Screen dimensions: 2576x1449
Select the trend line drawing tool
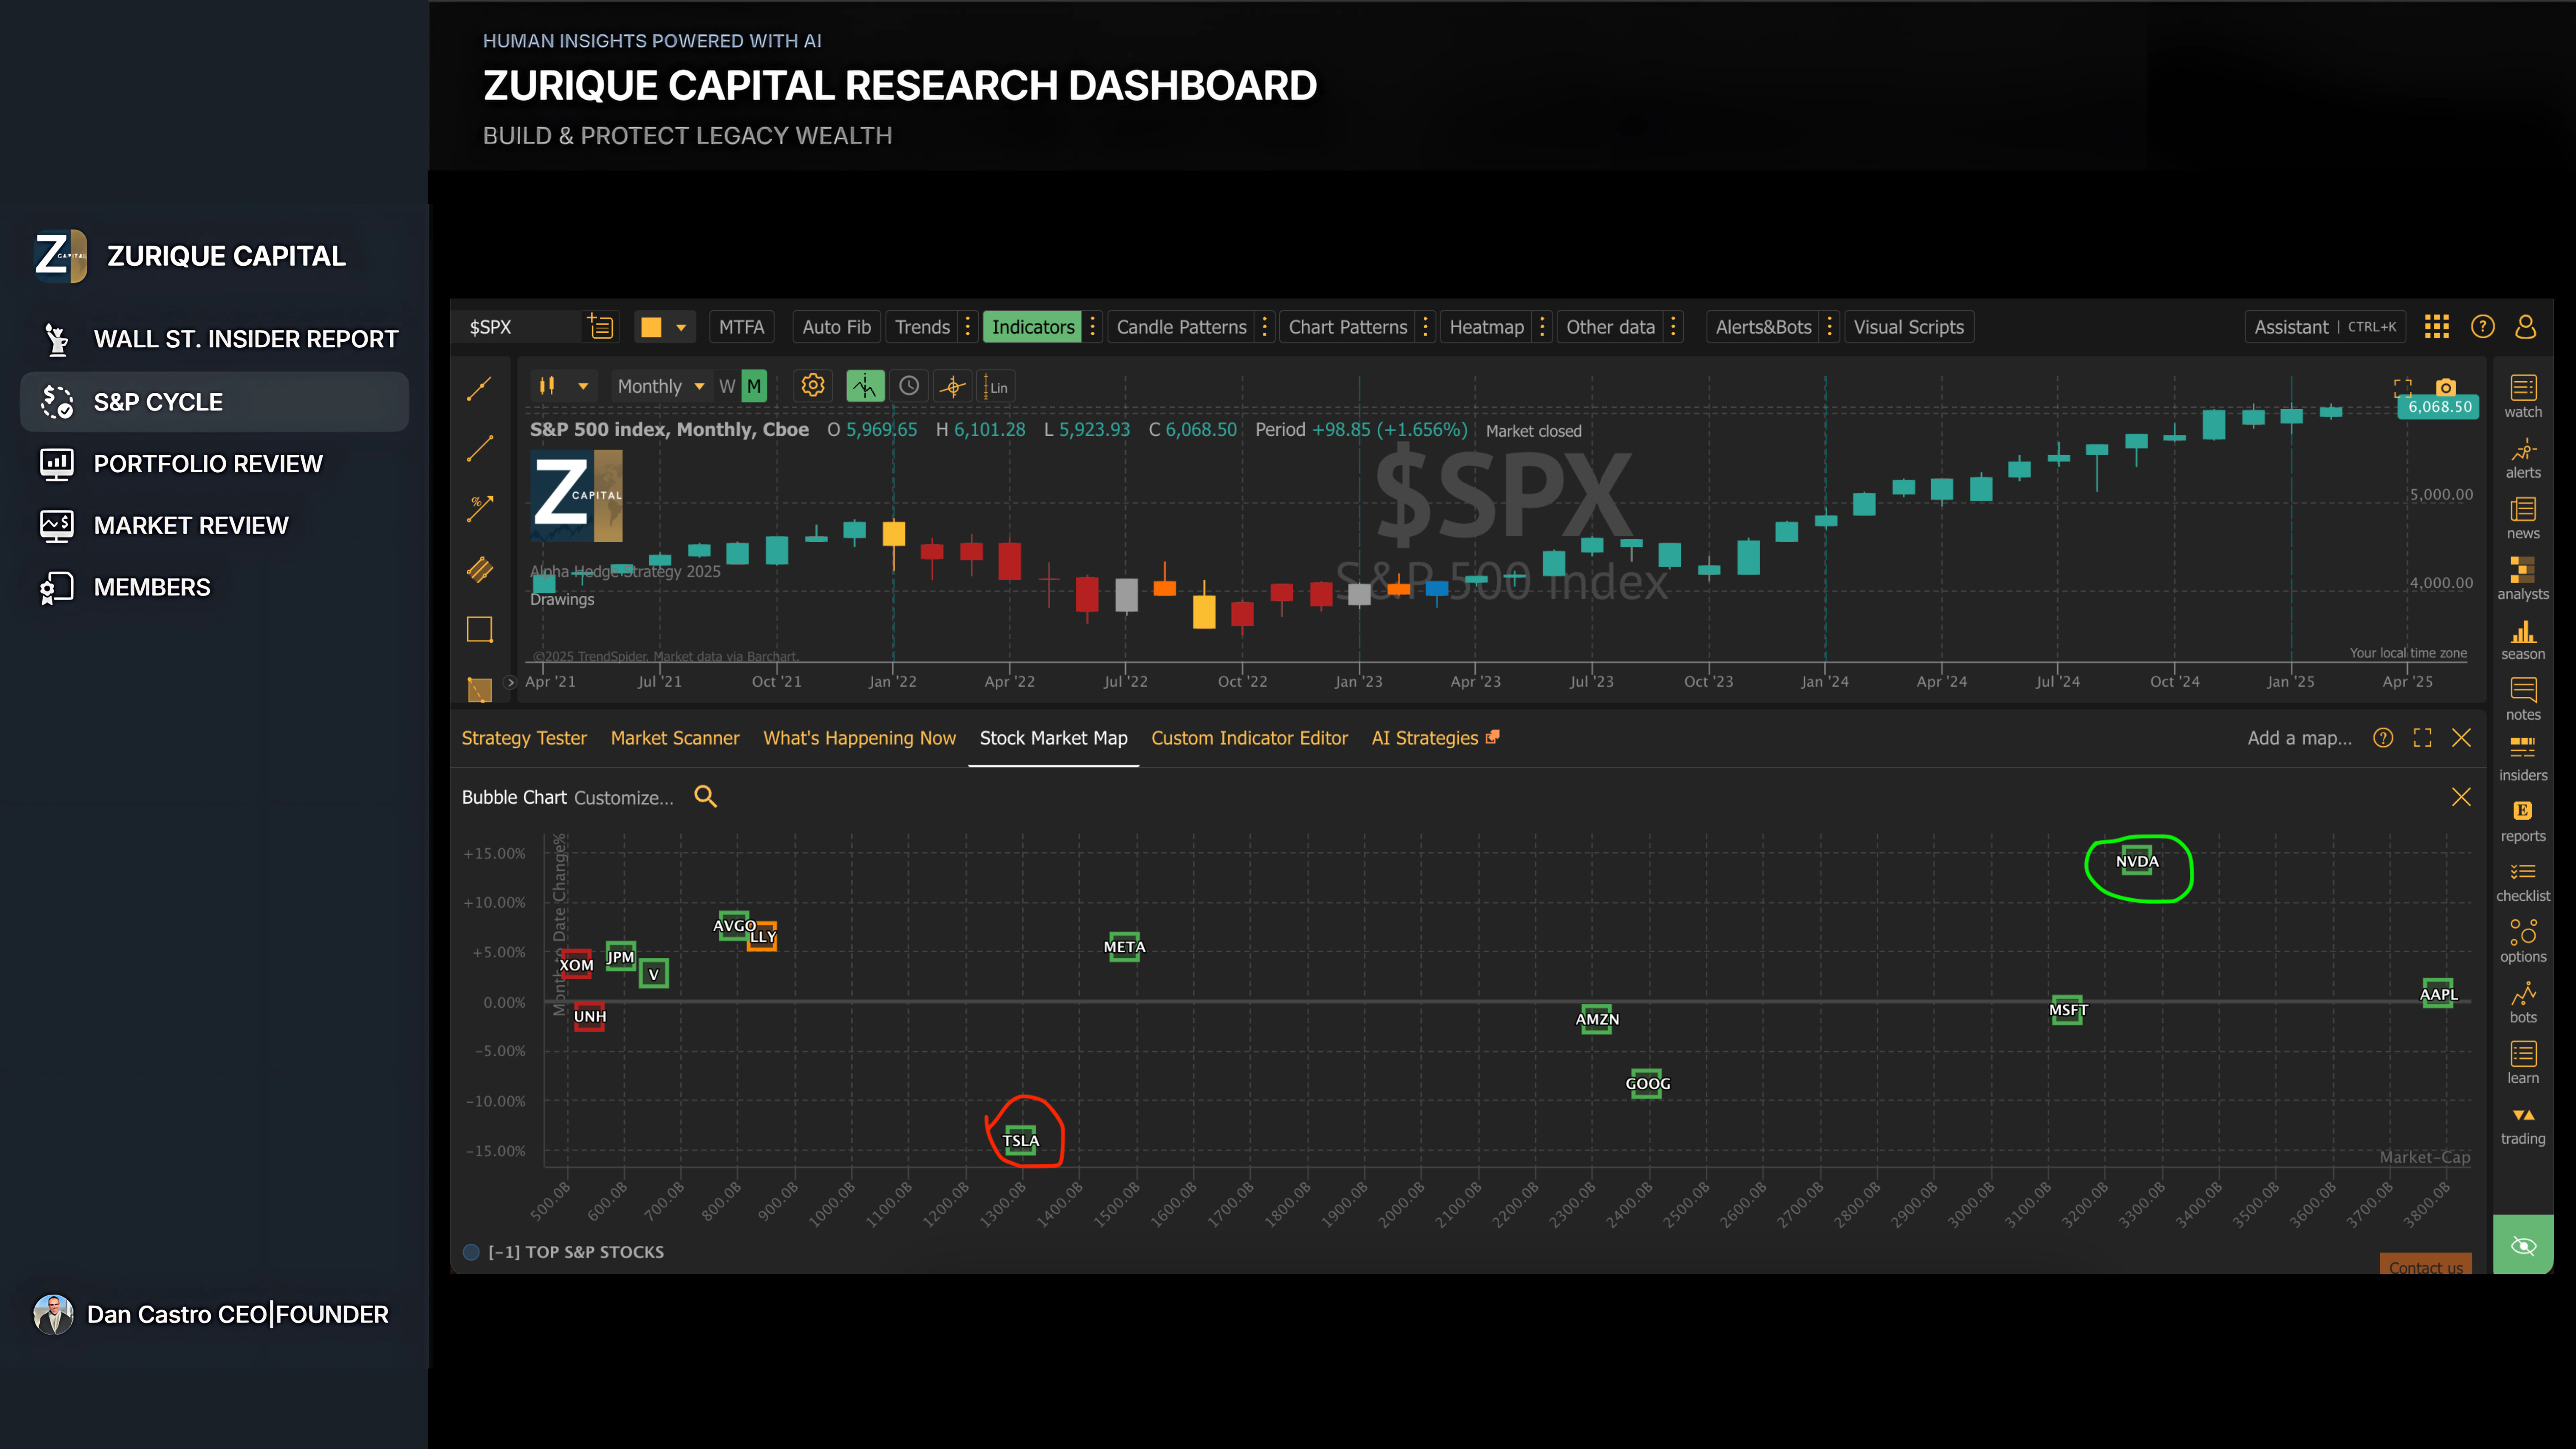[480, 388]
